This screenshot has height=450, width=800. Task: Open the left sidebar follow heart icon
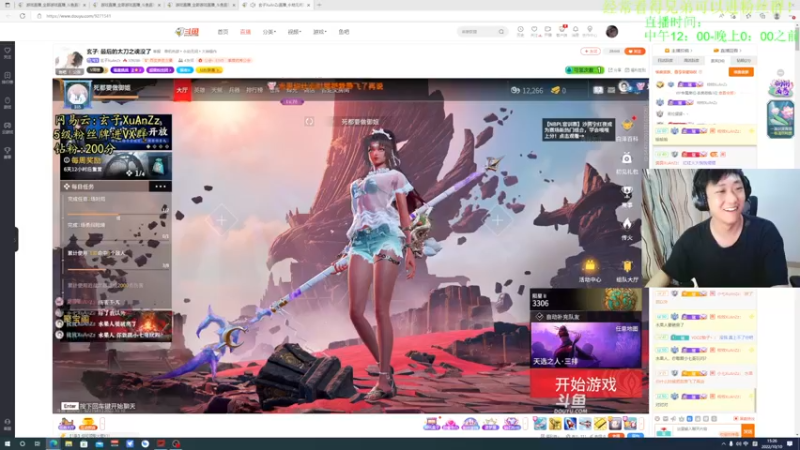pyautogui.click(x=7, y=52)
